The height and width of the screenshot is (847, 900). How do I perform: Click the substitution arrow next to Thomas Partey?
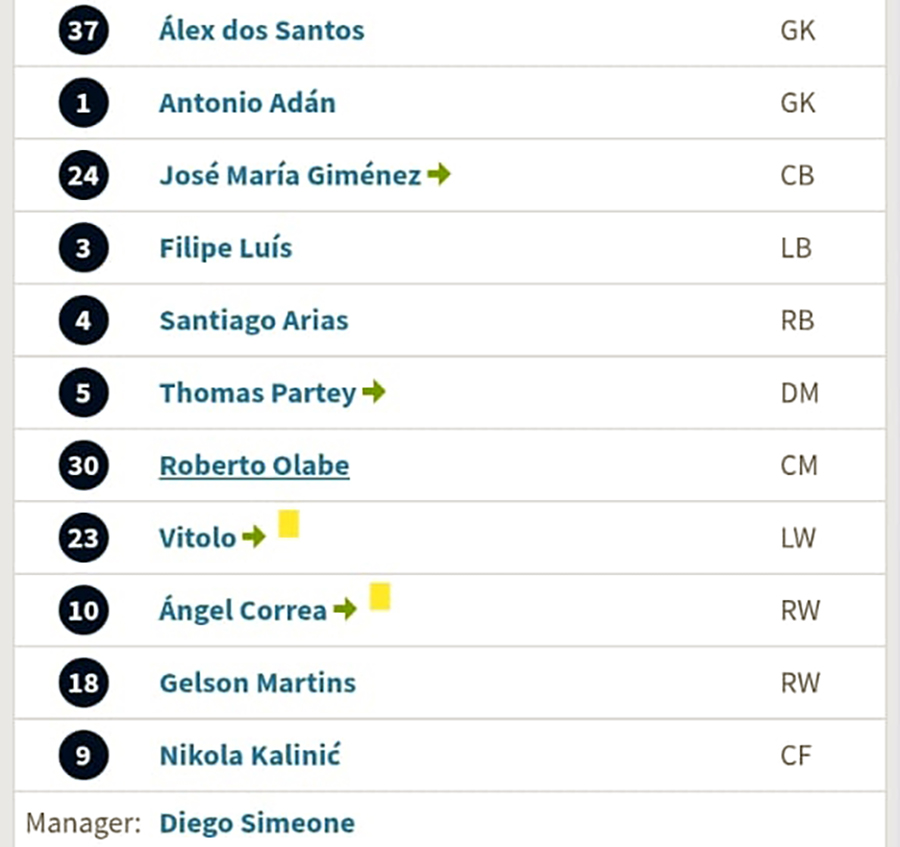(x=374, y=392)
